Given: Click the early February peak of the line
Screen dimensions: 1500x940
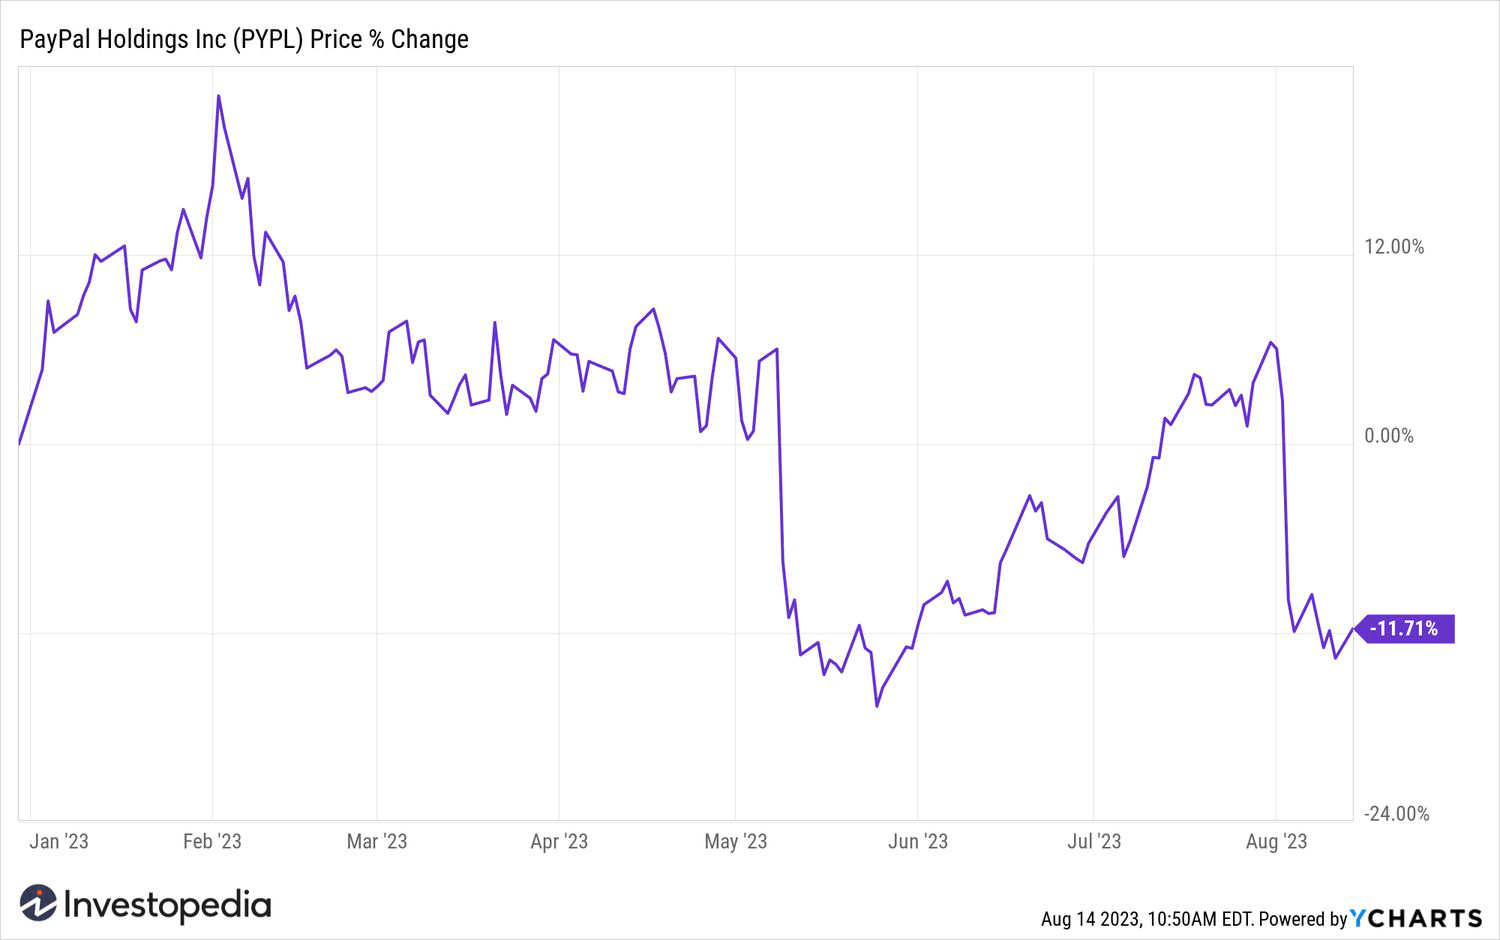Looking at the screenshot, I should coord(219,96).
